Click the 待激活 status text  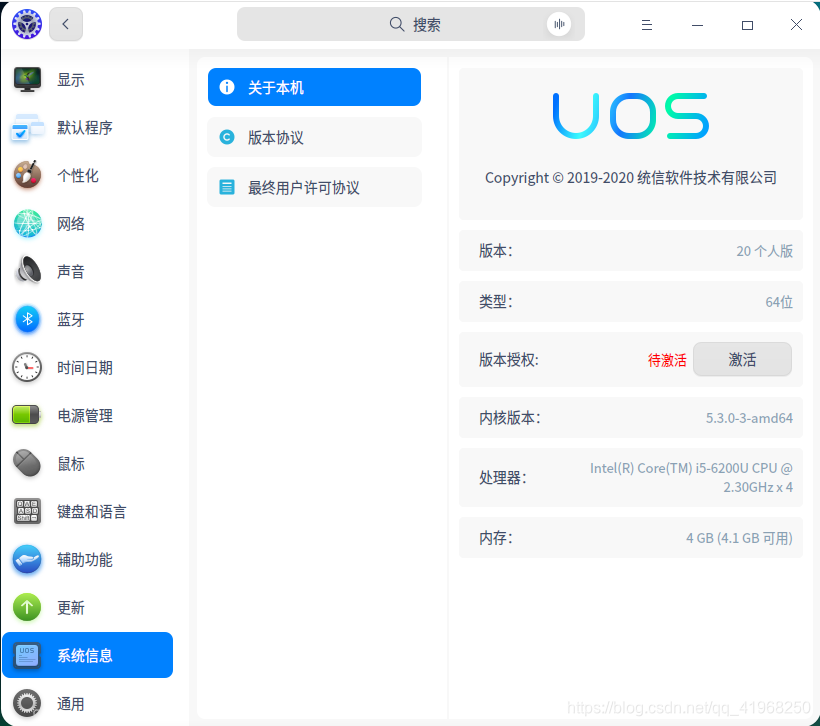(667, 360)
